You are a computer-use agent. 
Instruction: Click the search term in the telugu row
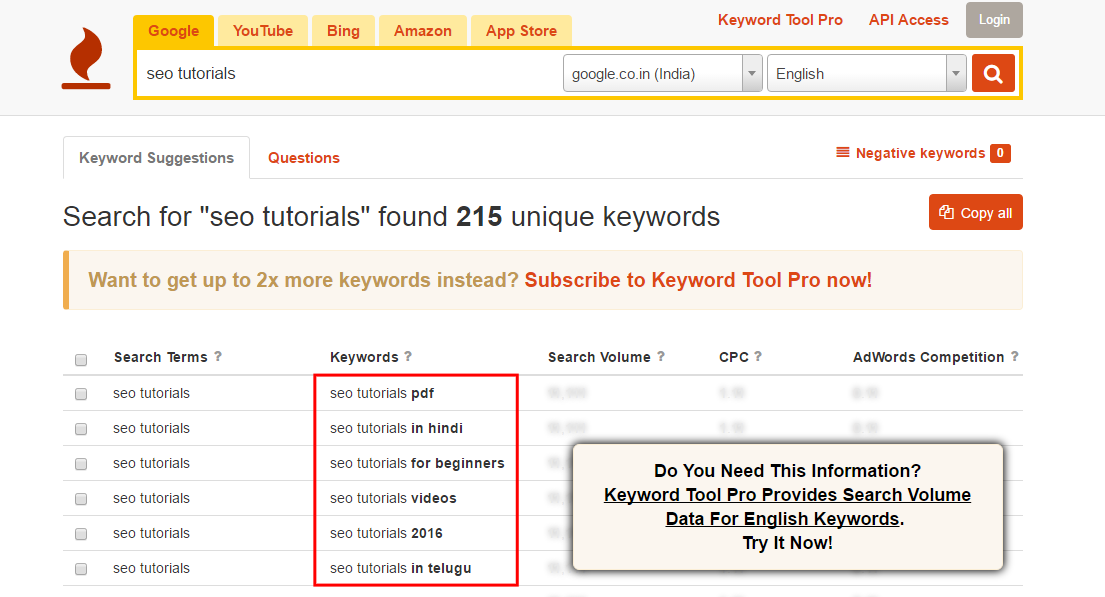pyautogui.click(x=152, y=568)
